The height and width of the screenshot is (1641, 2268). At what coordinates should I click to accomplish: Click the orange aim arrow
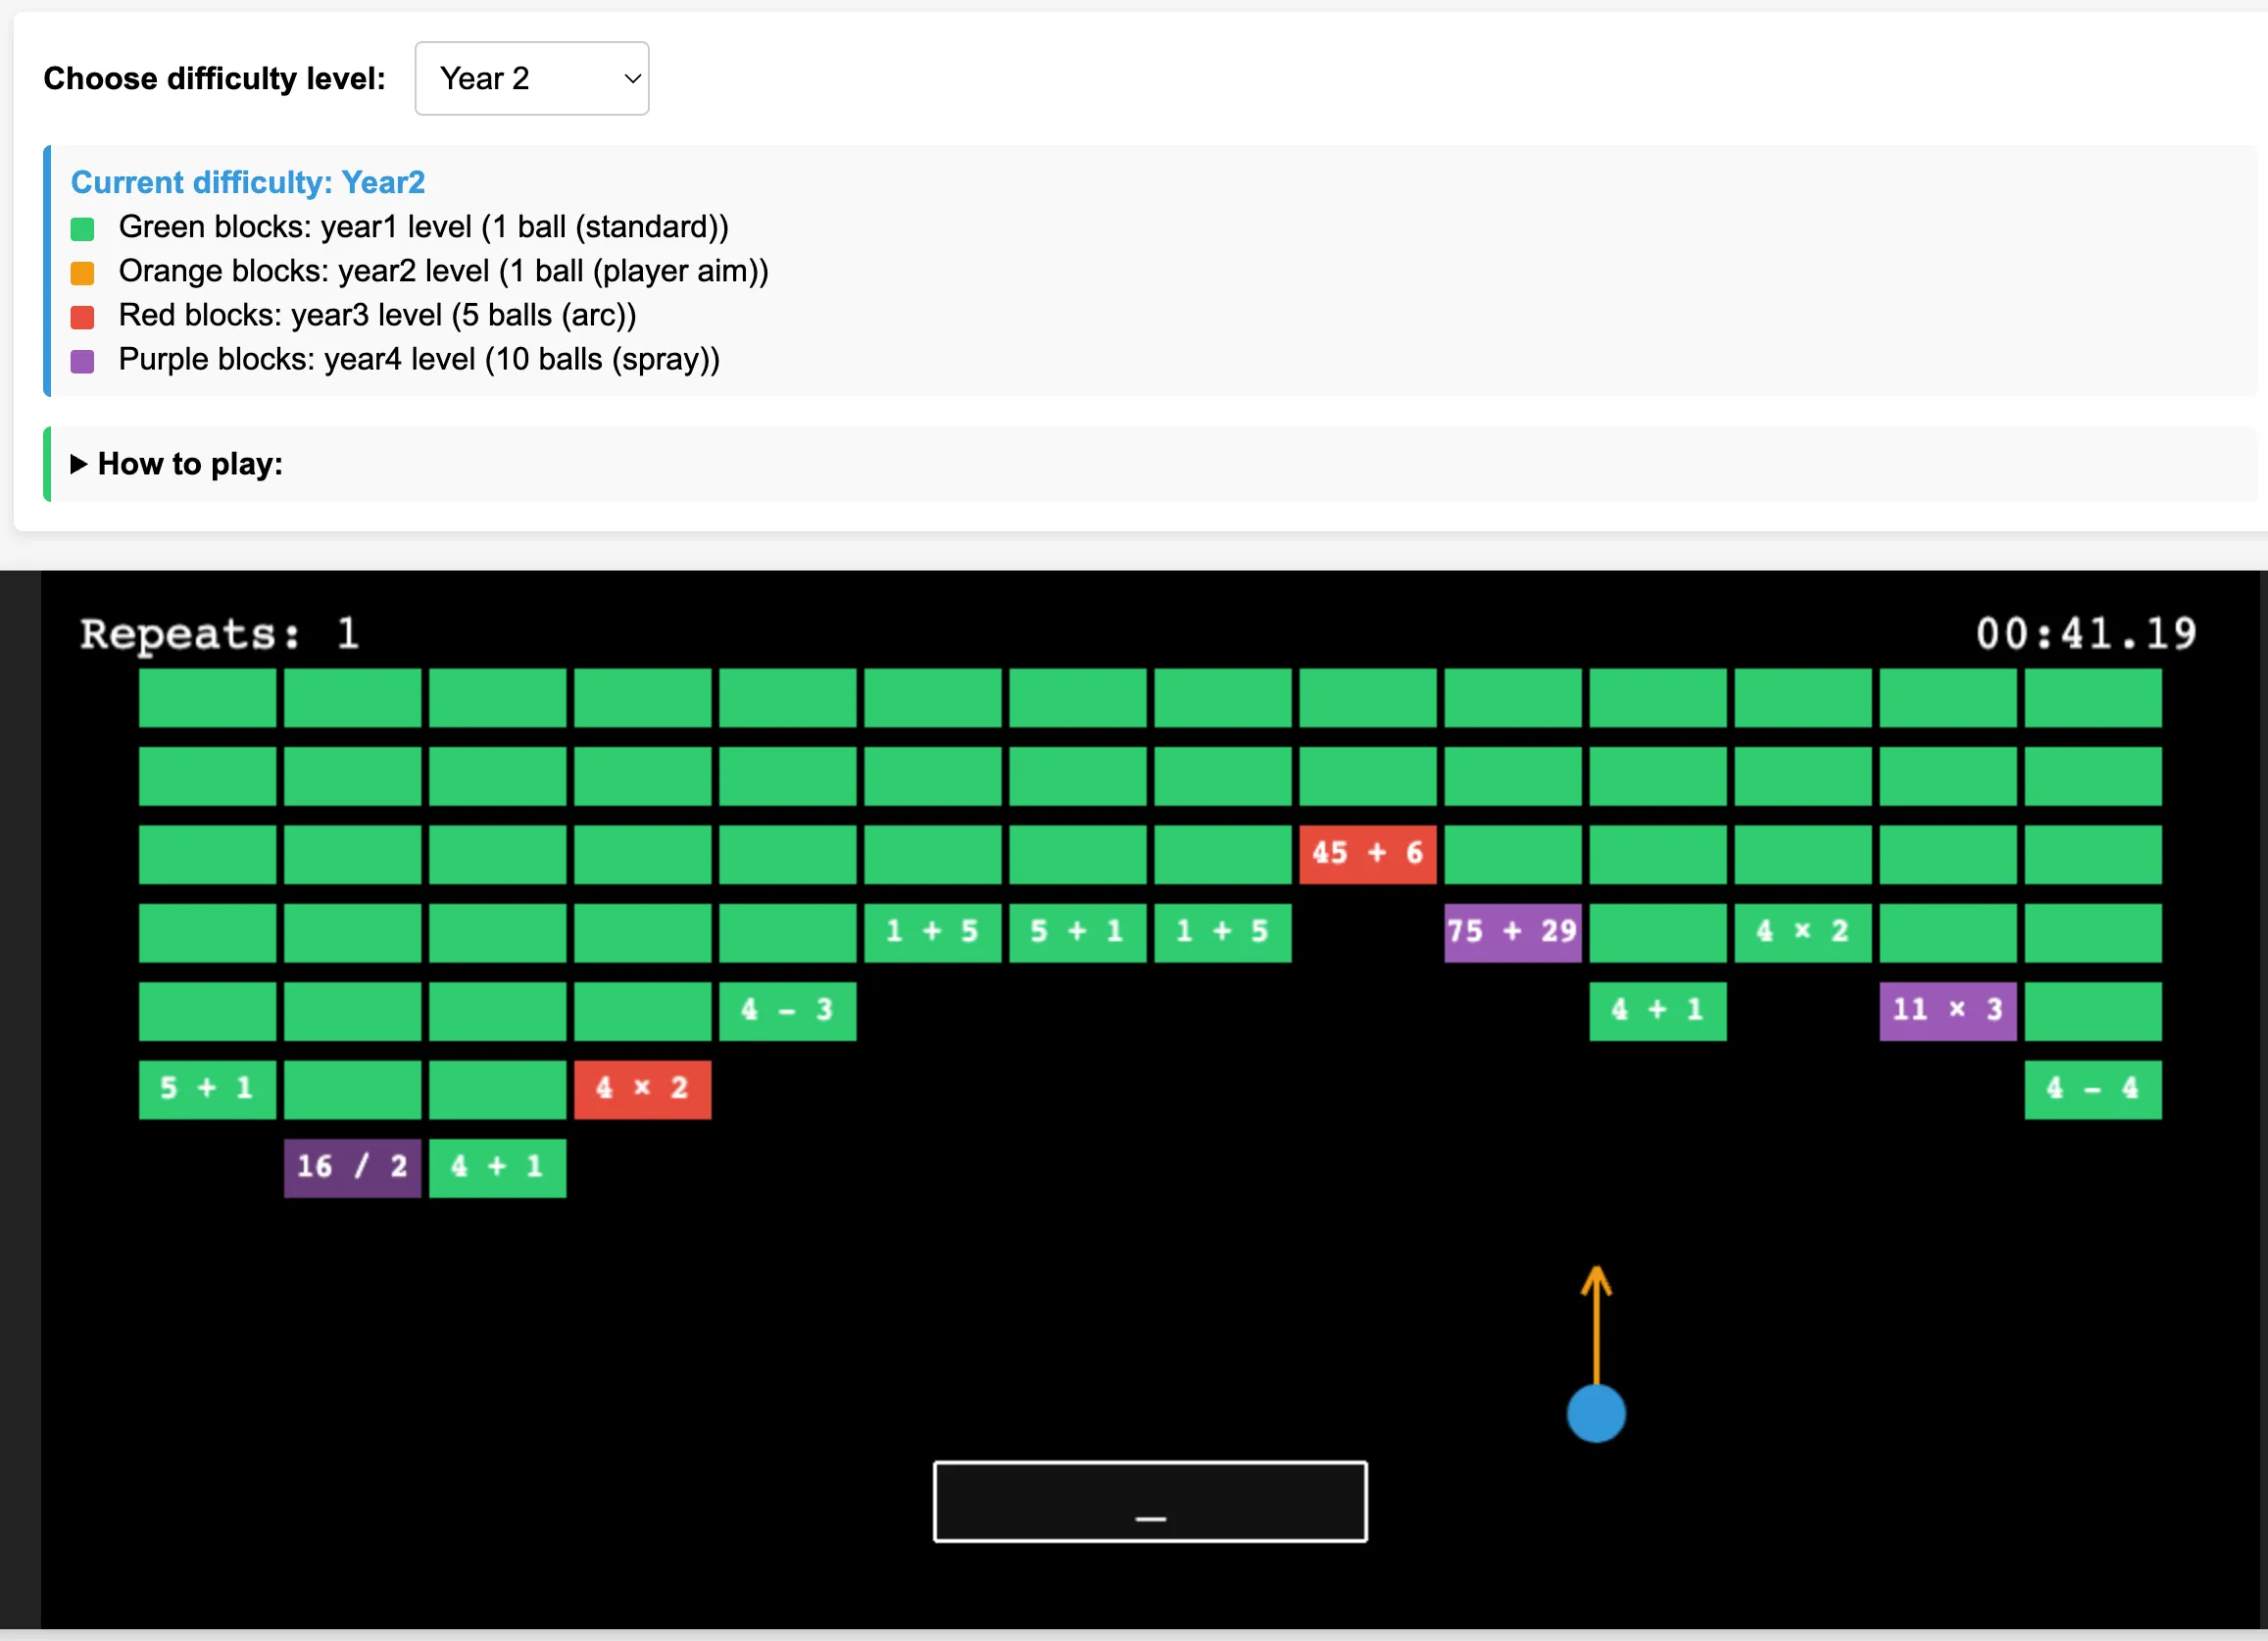(x=1595, y=1322)
